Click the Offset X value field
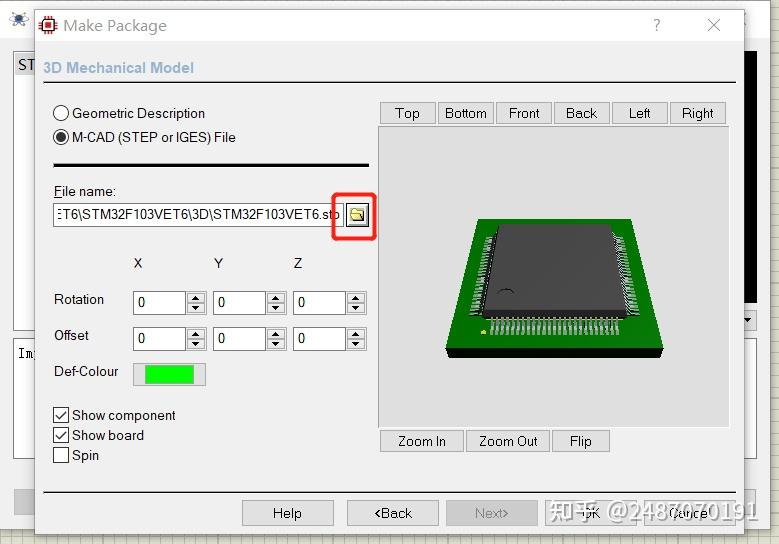Viewport: 779px width, 544px height. [159, 339]
